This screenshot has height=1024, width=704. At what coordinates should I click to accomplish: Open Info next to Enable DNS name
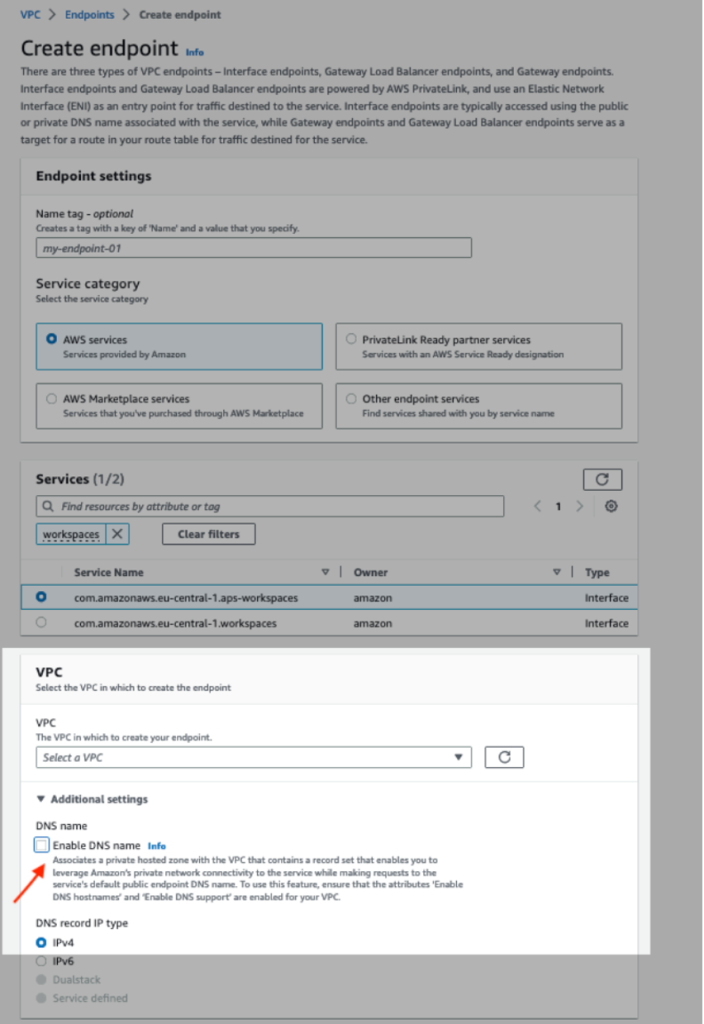(x=157, y=845)
